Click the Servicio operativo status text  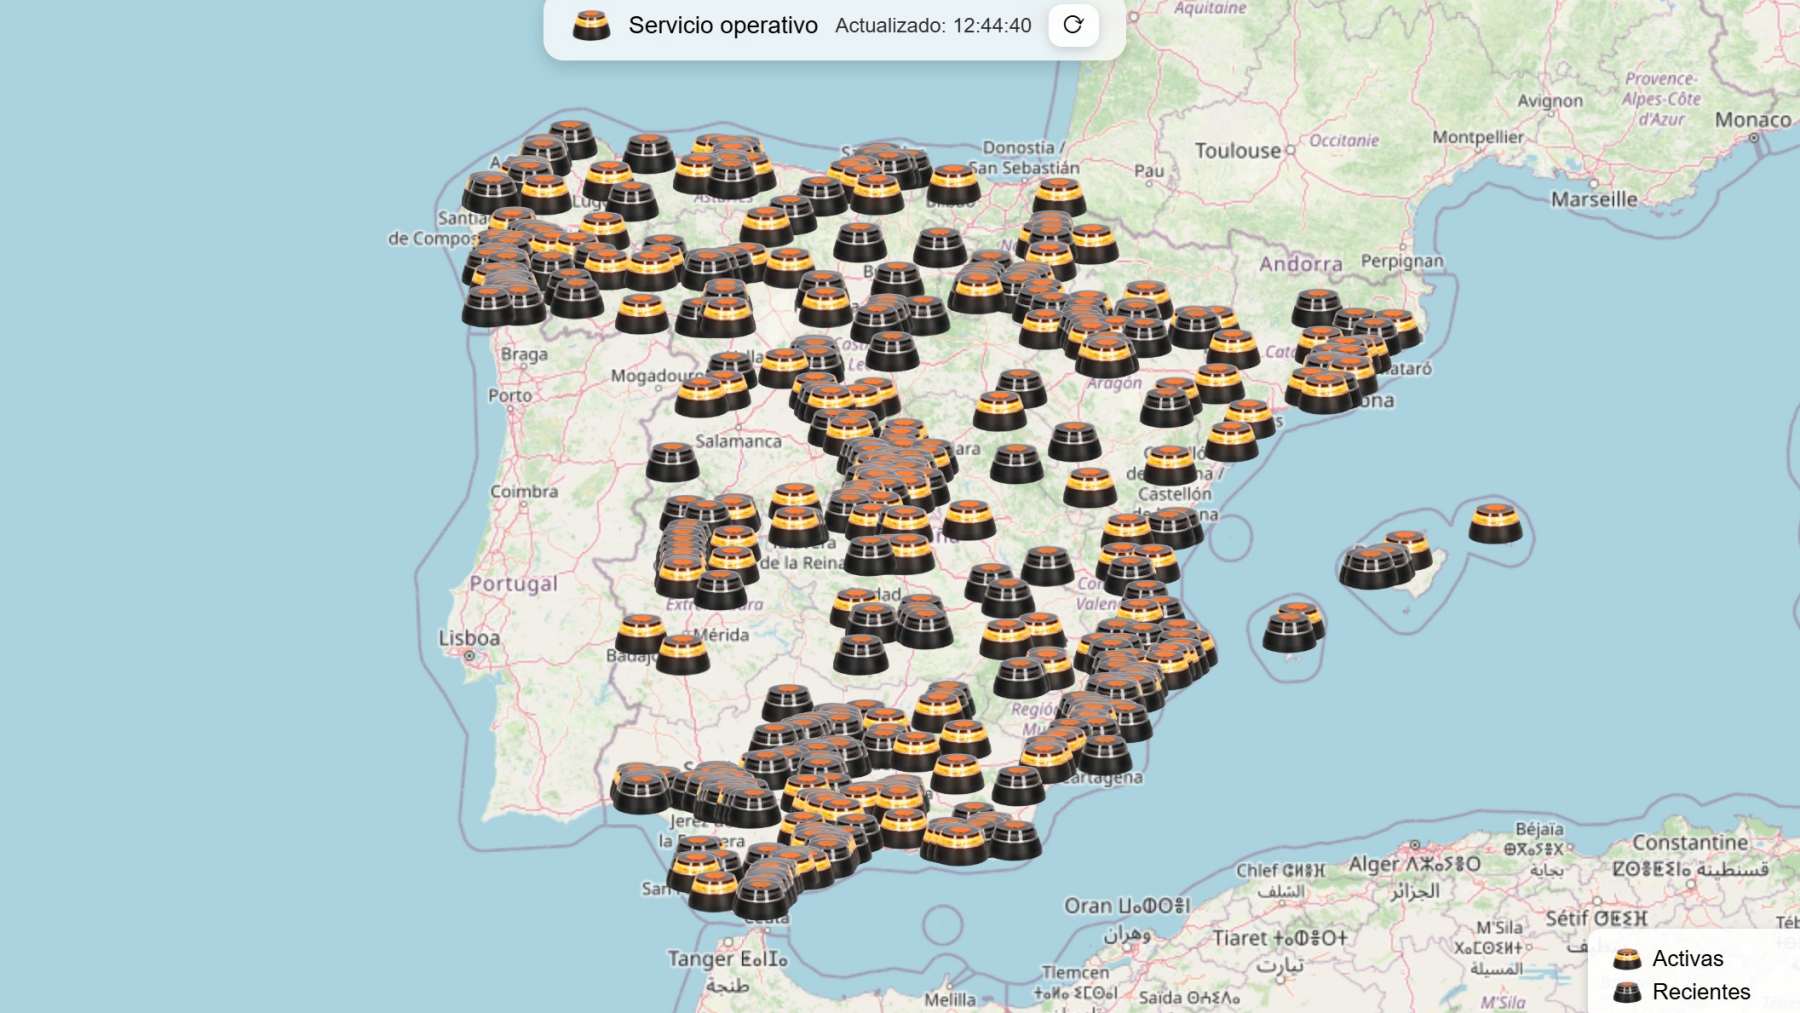[x=723, y=26]
